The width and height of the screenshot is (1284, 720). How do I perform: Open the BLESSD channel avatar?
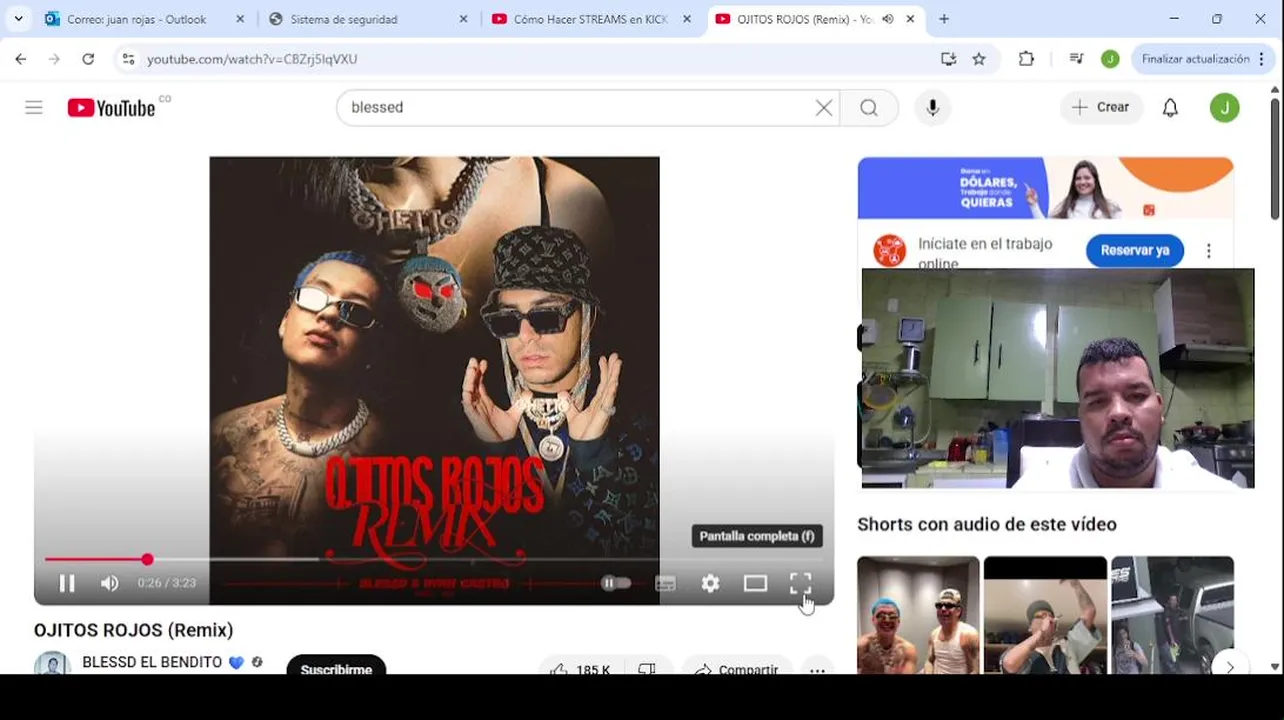point(53,664)
